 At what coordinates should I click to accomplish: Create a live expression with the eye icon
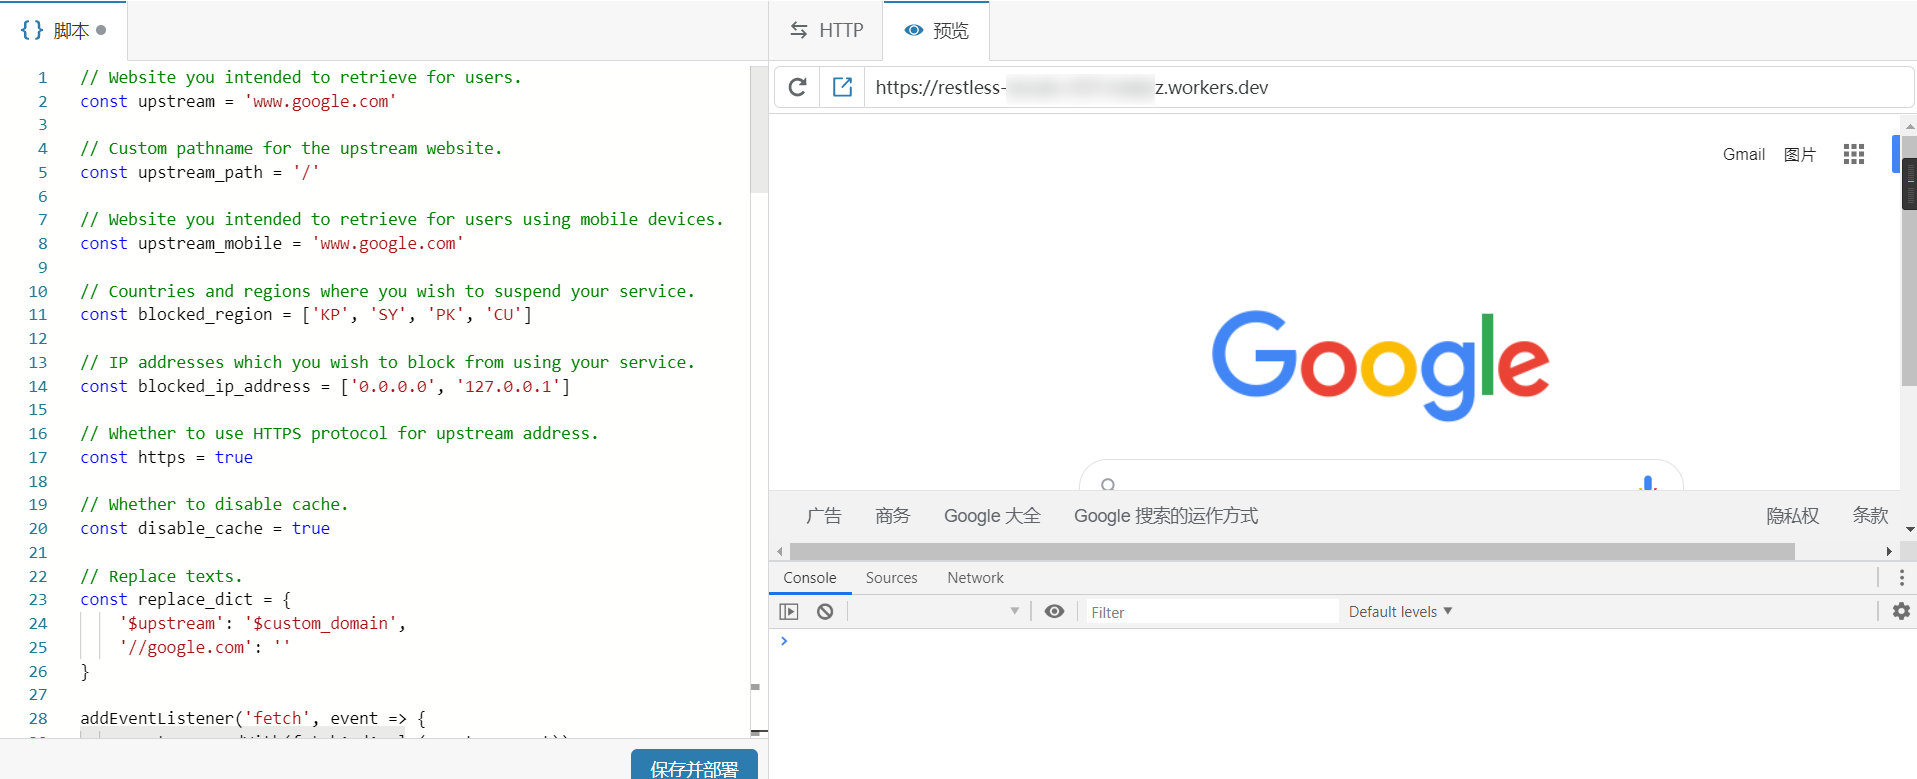pos(1054,612)
